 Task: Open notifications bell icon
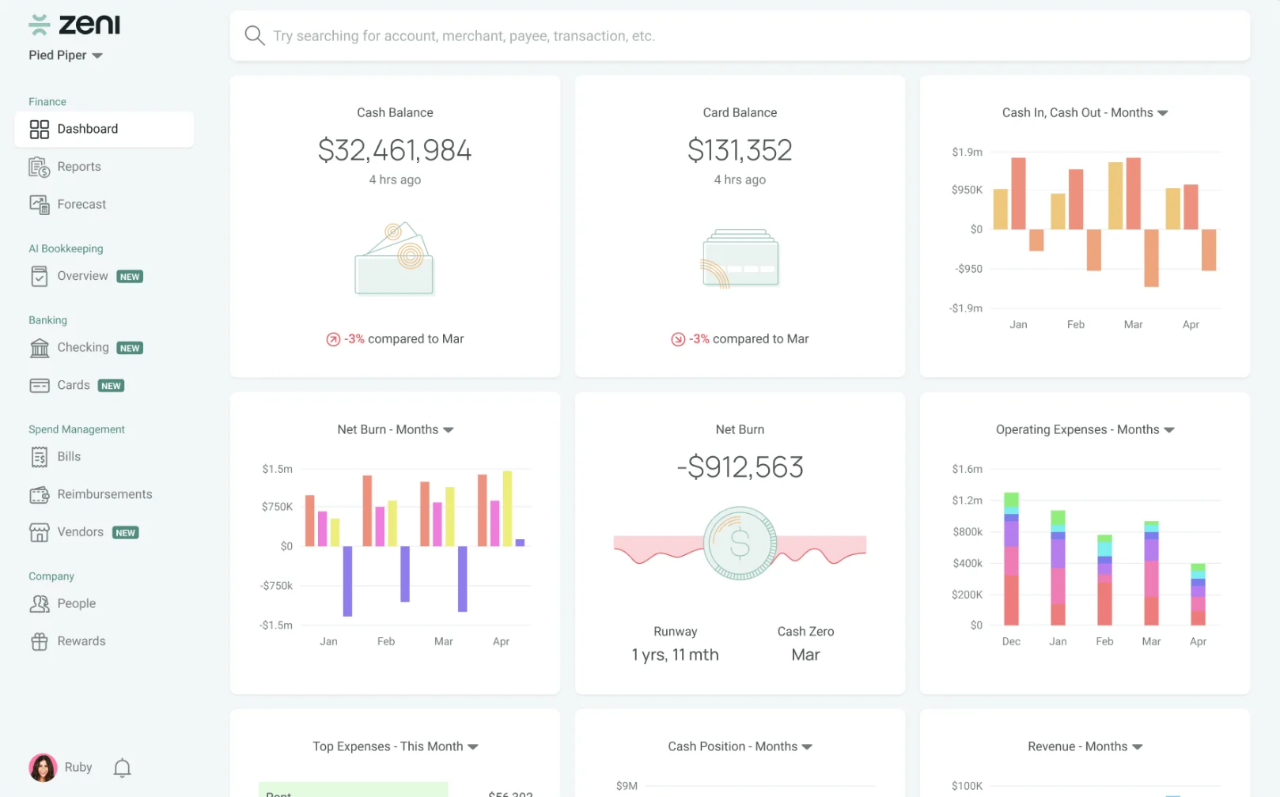122,768
